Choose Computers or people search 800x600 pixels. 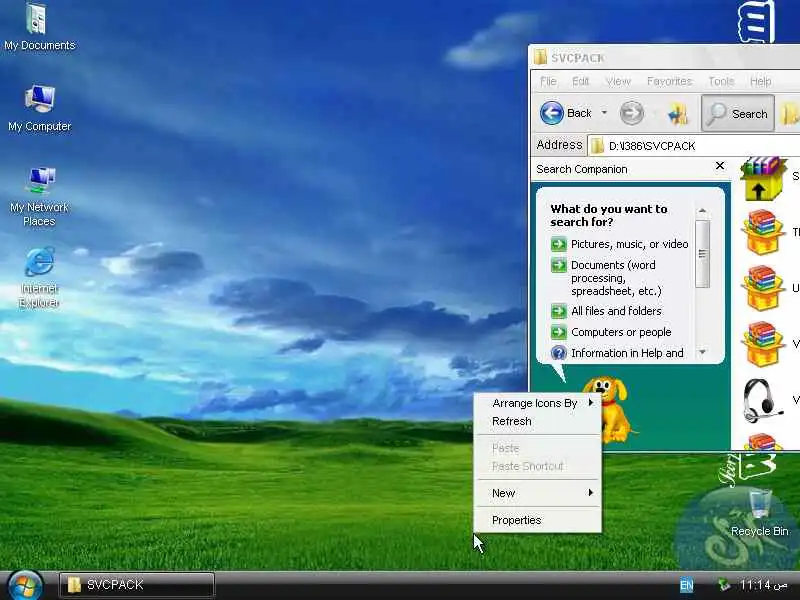click(621, 332)
